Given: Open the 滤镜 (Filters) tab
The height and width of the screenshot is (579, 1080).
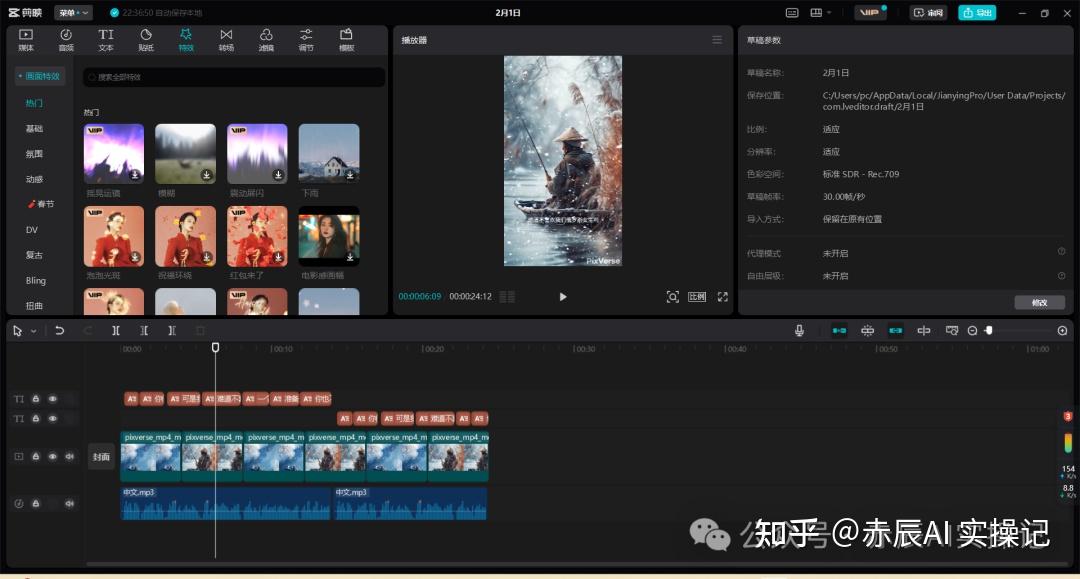Looking at the screenshot, I should pyautogui.click(x=266, y=40).
